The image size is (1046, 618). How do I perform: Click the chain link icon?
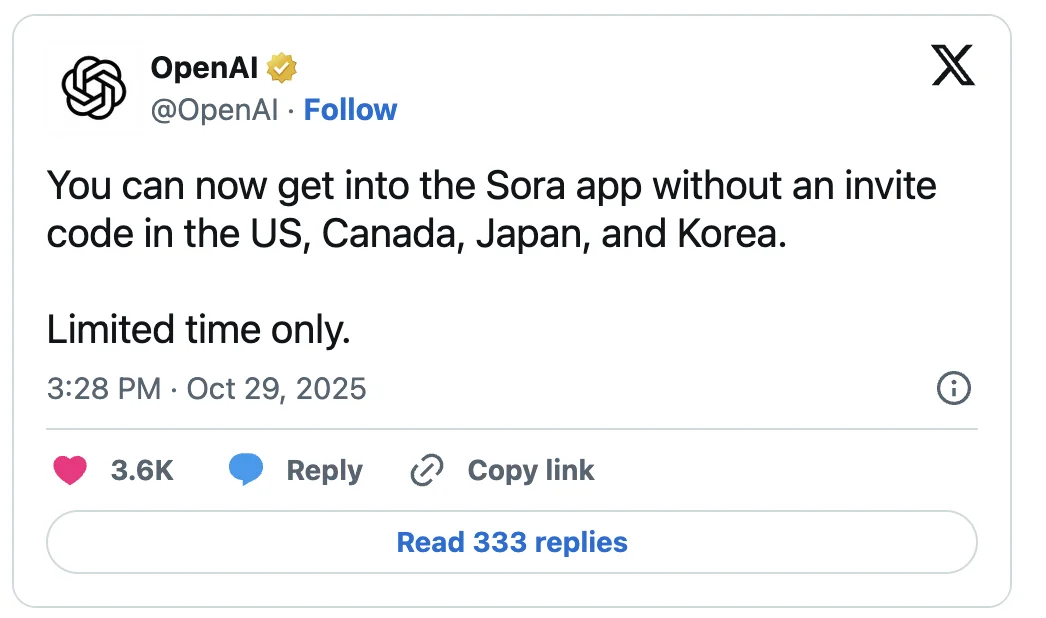[427, 471]
